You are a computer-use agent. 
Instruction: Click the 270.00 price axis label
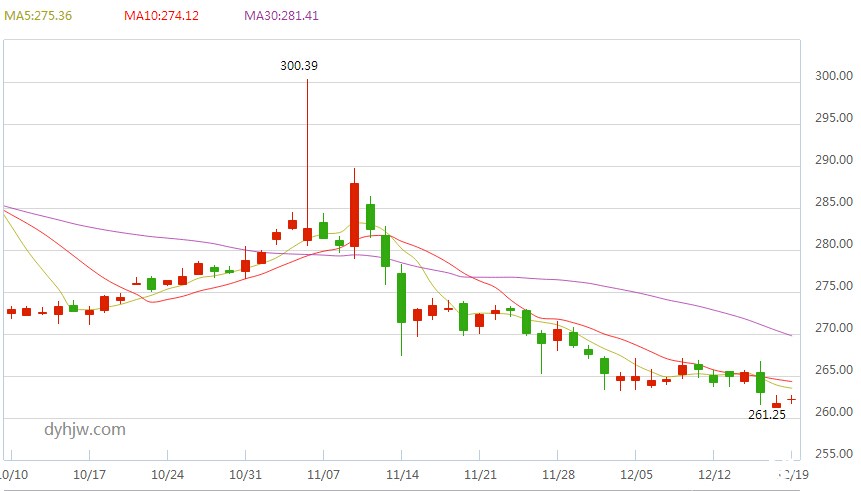click(x=832, y=328)
